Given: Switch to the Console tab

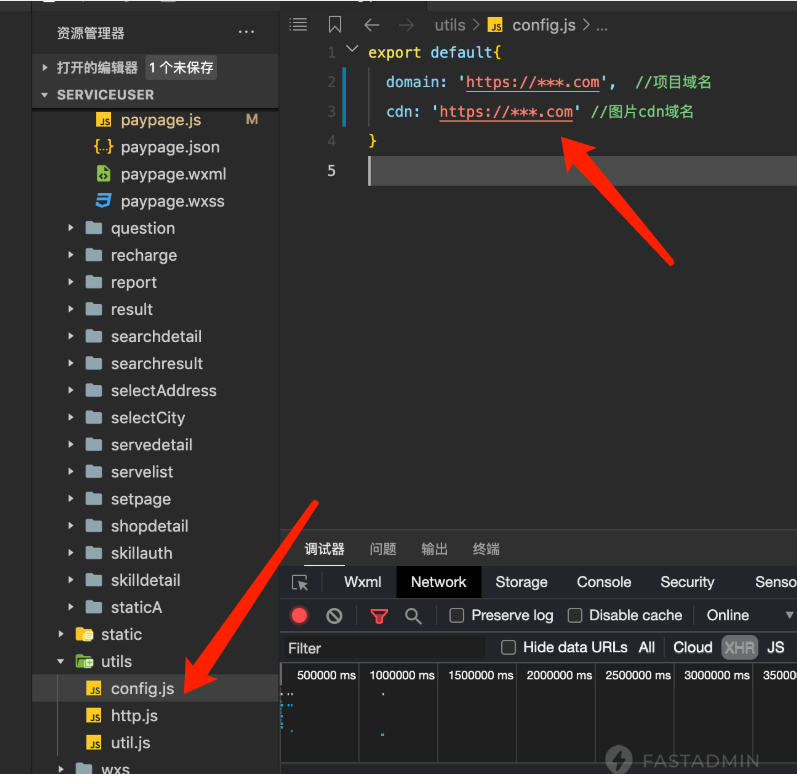Looking at the screenshot, I should coord(603,582).
